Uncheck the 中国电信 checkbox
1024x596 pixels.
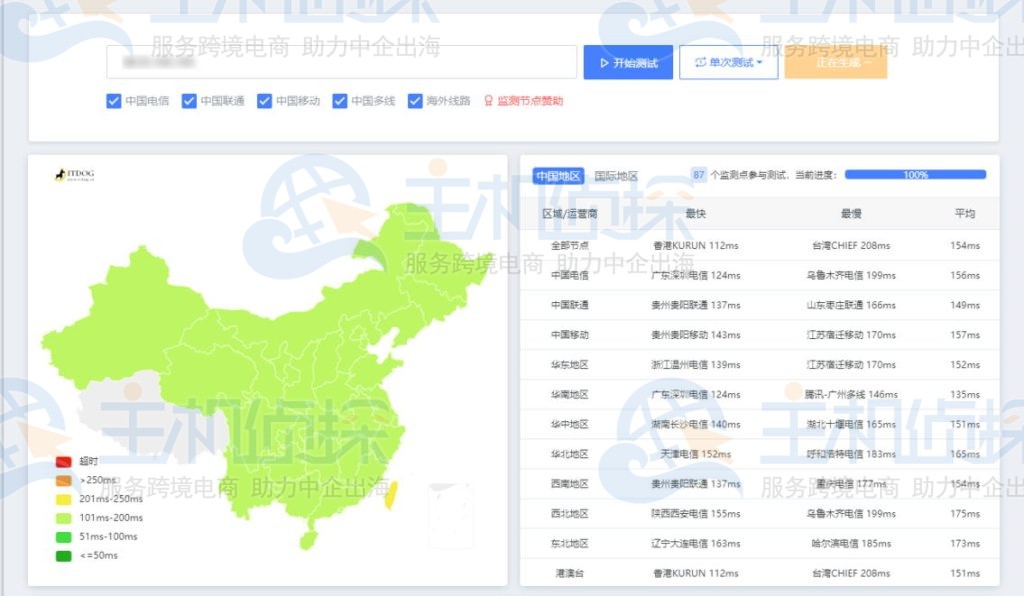click(113, 100)
